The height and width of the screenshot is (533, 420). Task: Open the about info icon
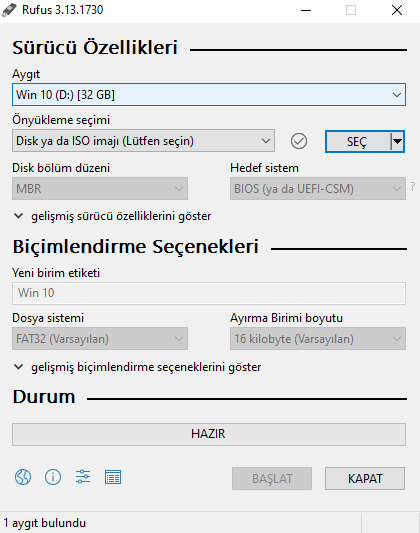[53, 477]
